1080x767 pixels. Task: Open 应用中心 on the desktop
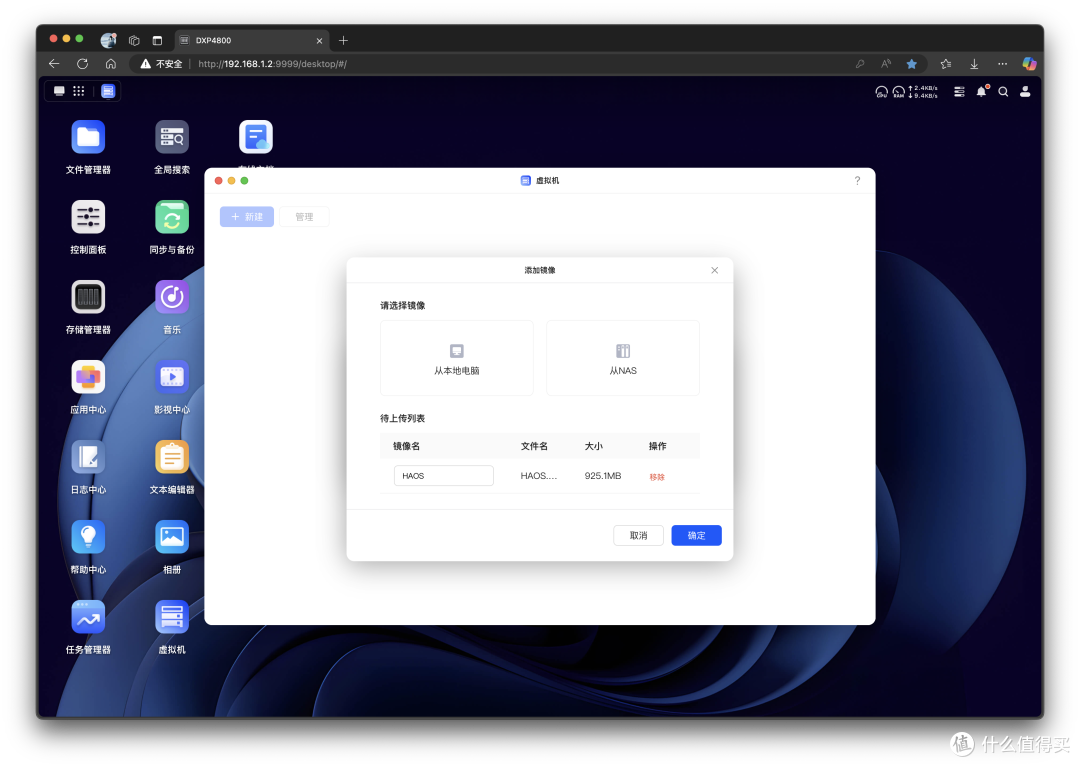click(88, 377)
